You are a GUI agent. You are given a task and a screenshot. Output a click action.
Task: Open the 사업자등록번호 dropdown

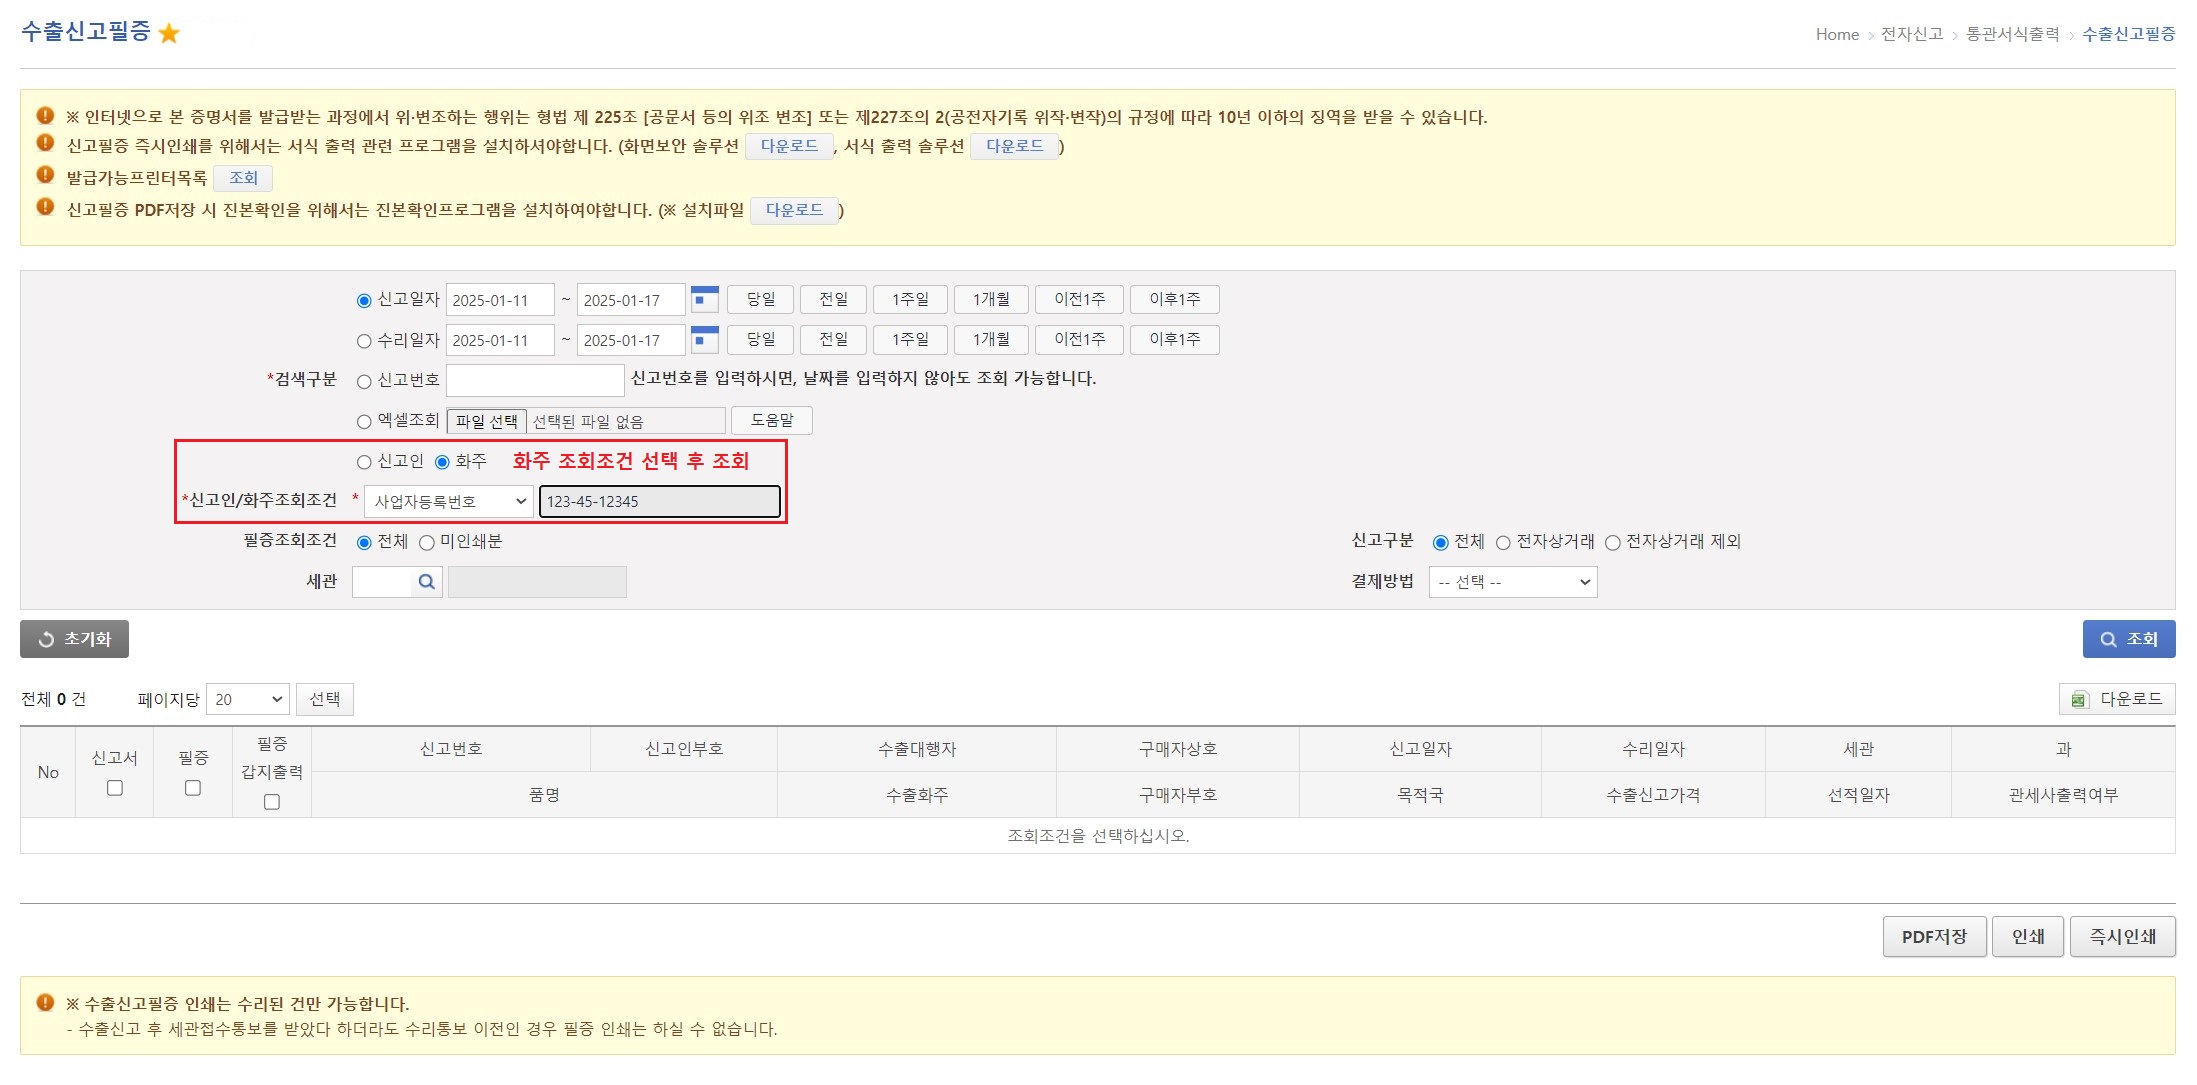point(448,501)
